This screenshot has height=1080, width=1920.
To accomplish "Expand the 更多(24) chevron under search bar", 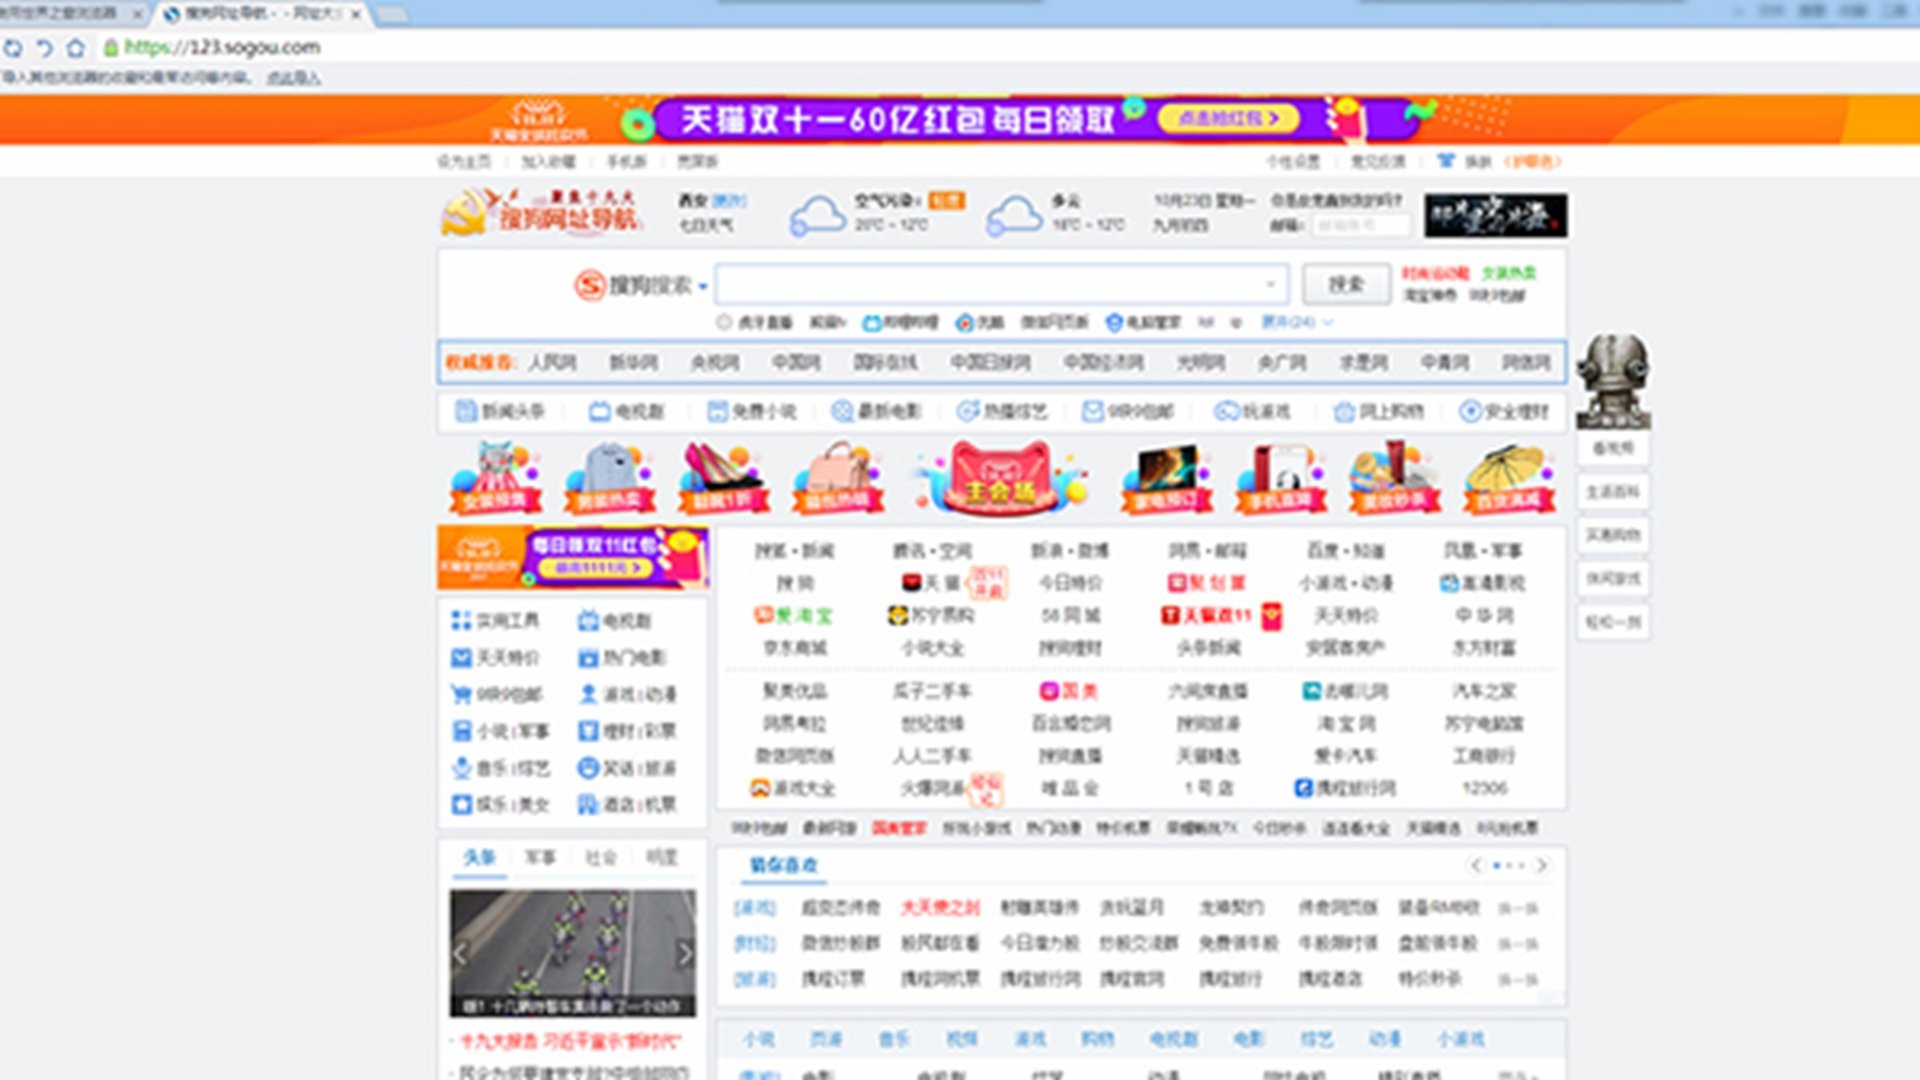I will click(x=1328, y=322).
